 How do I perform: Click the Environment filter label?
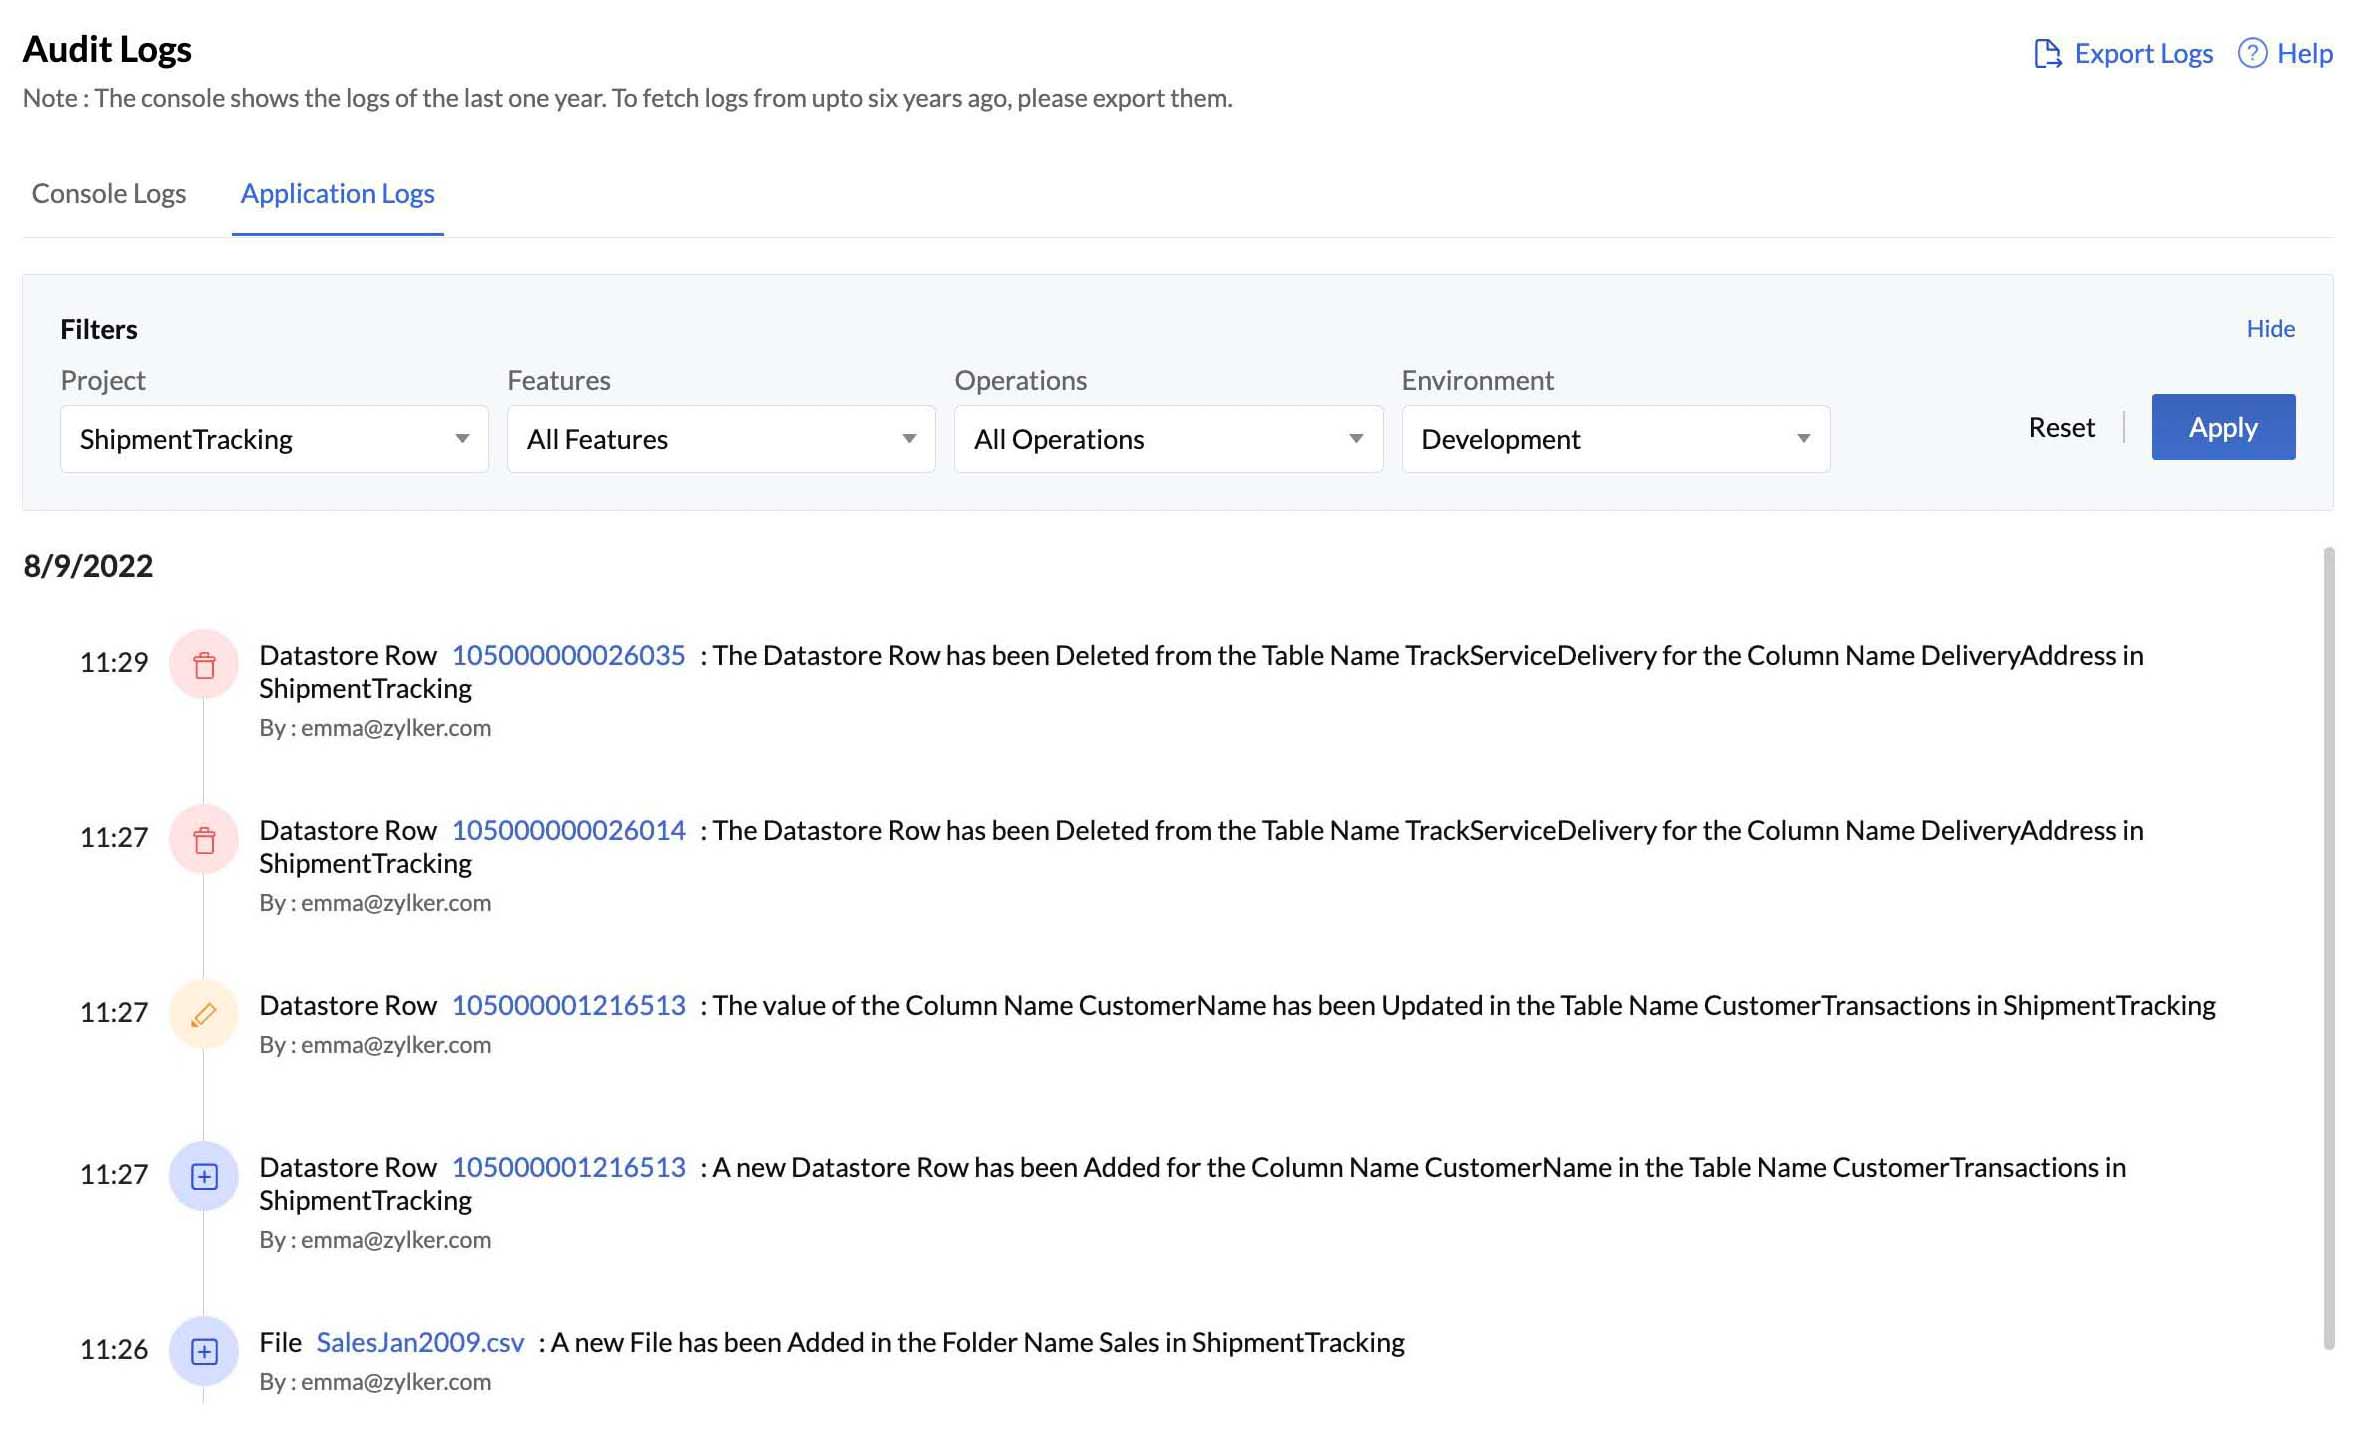coord(1477,380)
